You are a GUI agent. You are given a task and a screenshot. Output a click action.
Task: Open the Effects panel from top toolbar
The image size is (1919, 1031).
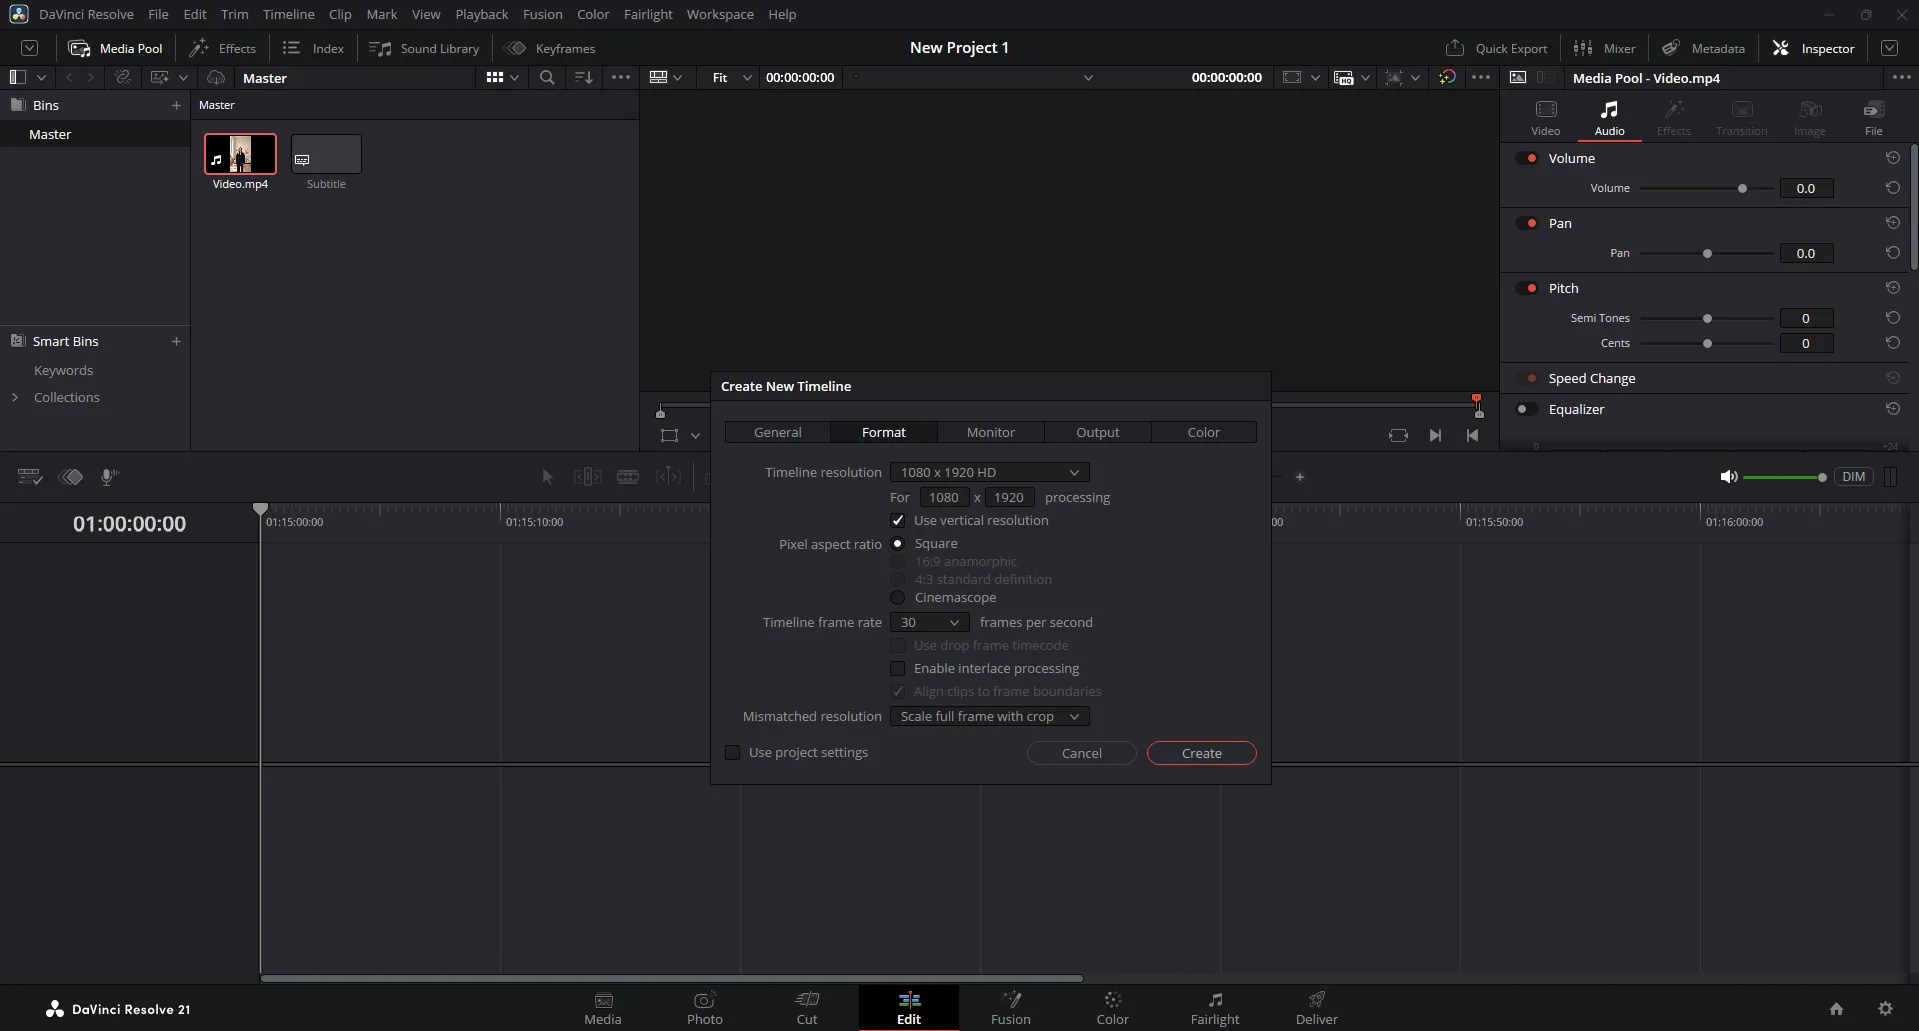(x=223, y=48)
